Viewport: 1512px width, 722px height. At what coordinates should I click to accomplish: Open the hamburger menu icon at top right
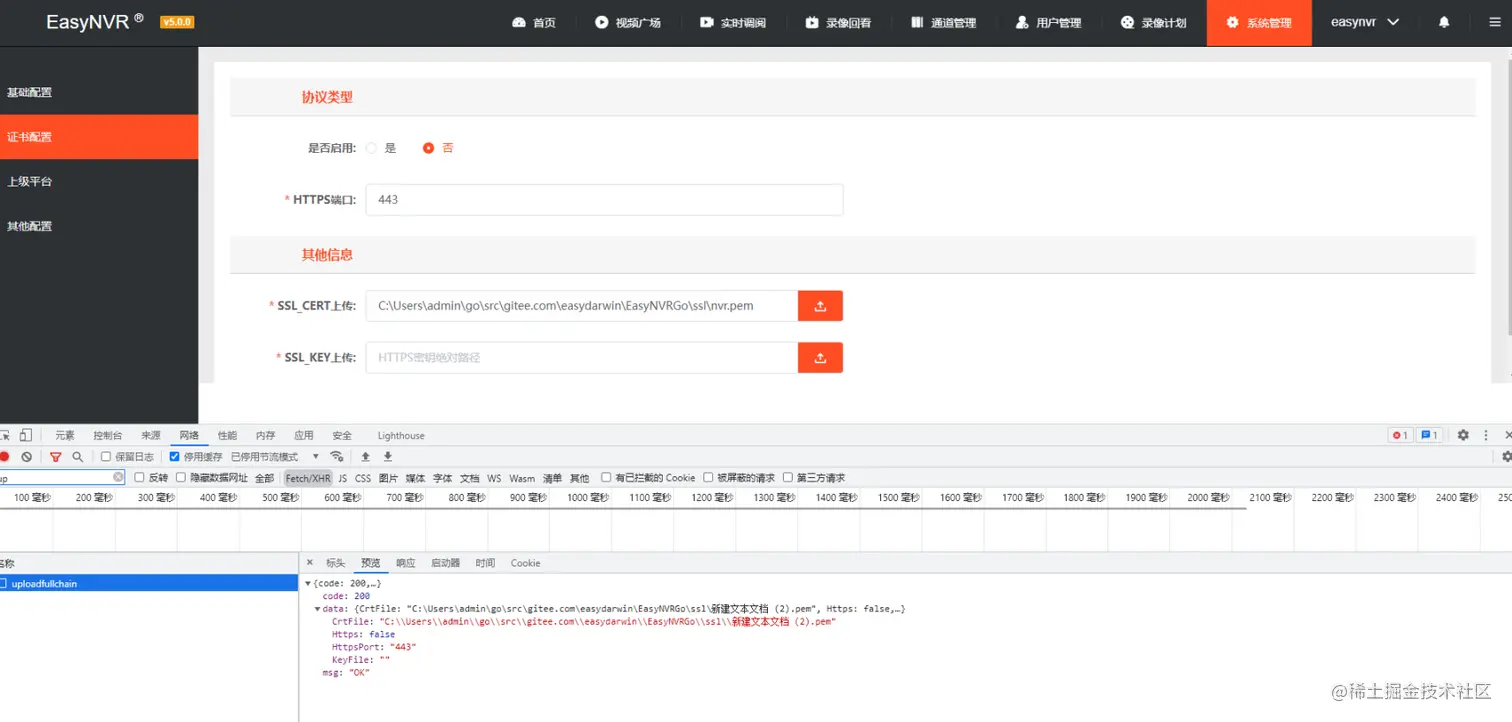point(1495,22)
